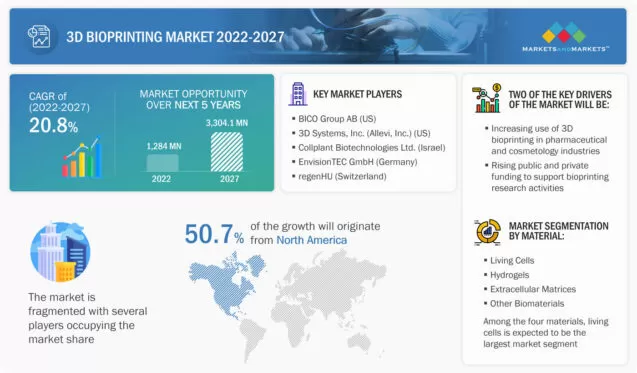Click 'of the growth will originate' text
Viewport: 637px width, 373px height.
pyautogui.click(x=315, y=226)
